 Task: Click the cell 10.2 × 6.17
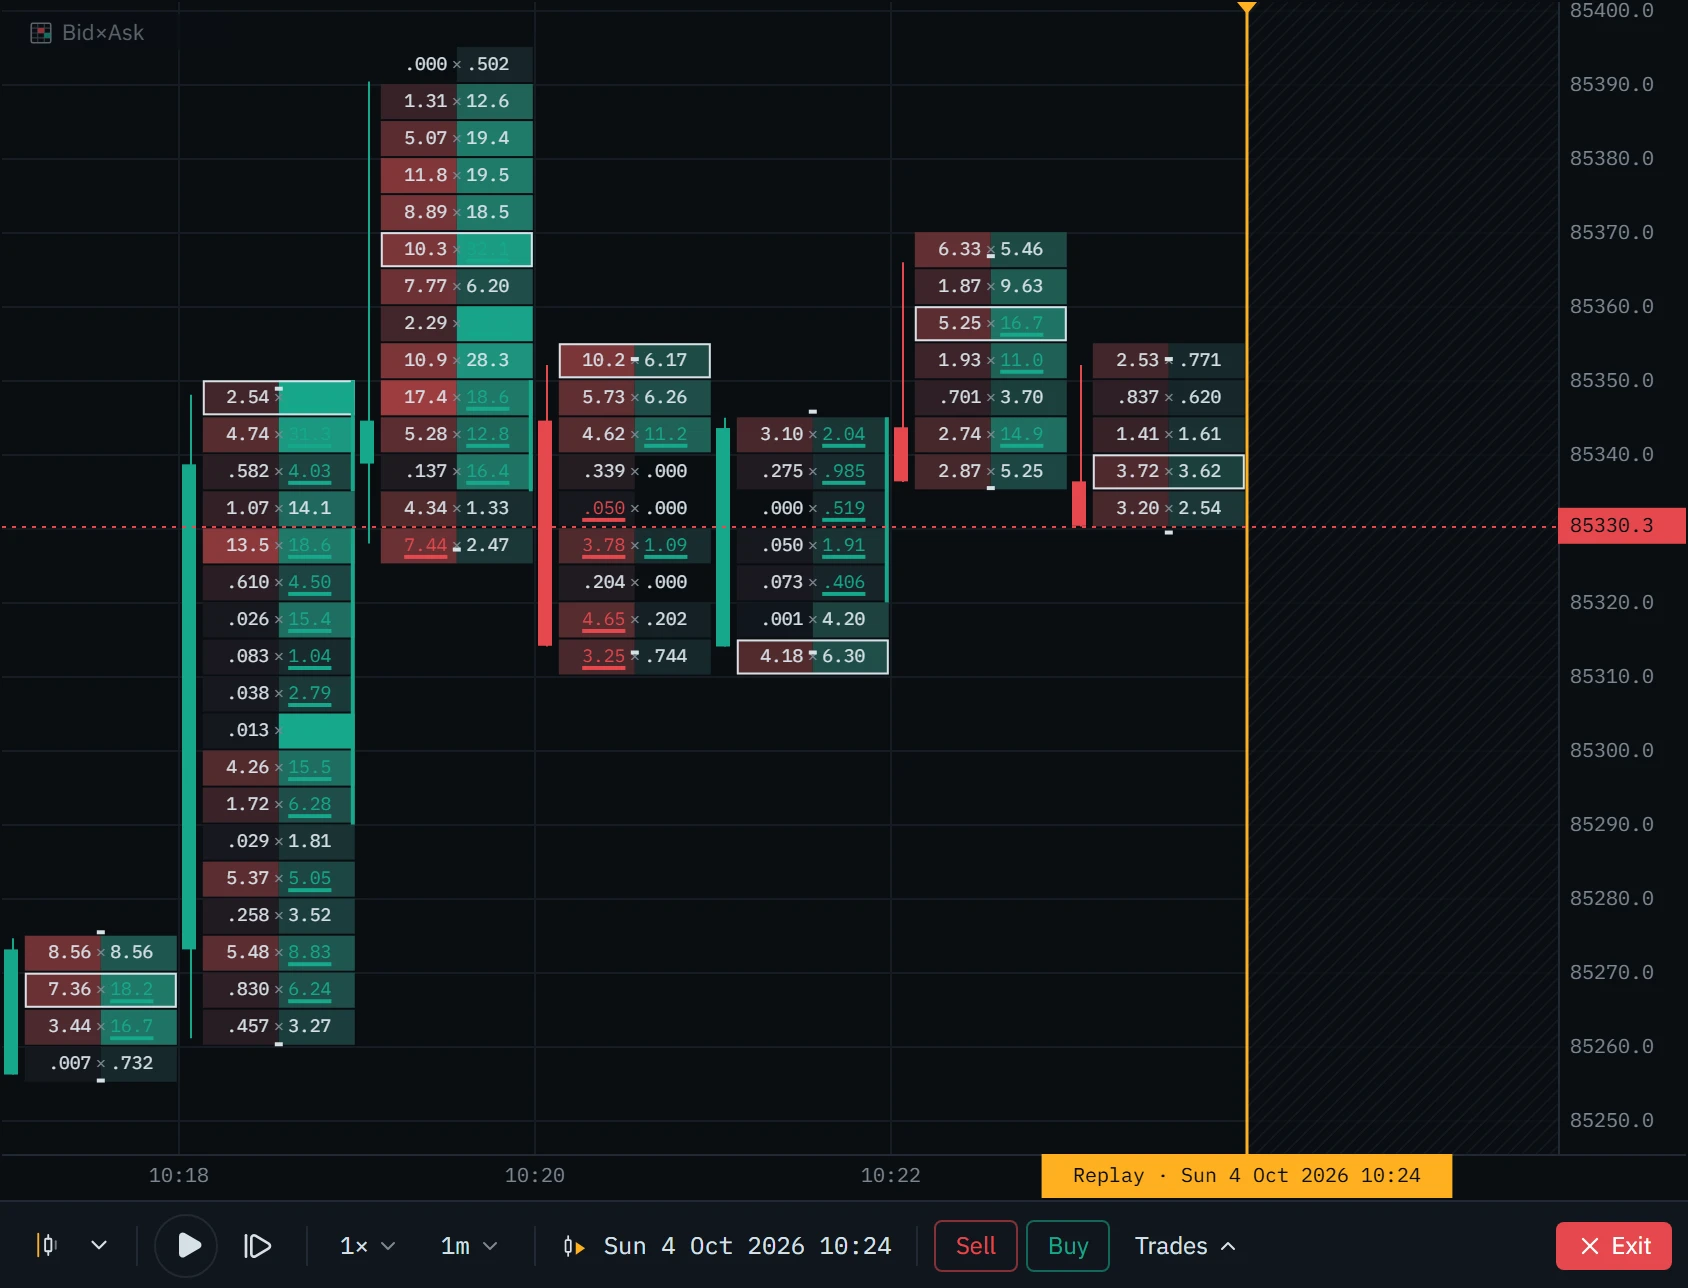(634, 360)
